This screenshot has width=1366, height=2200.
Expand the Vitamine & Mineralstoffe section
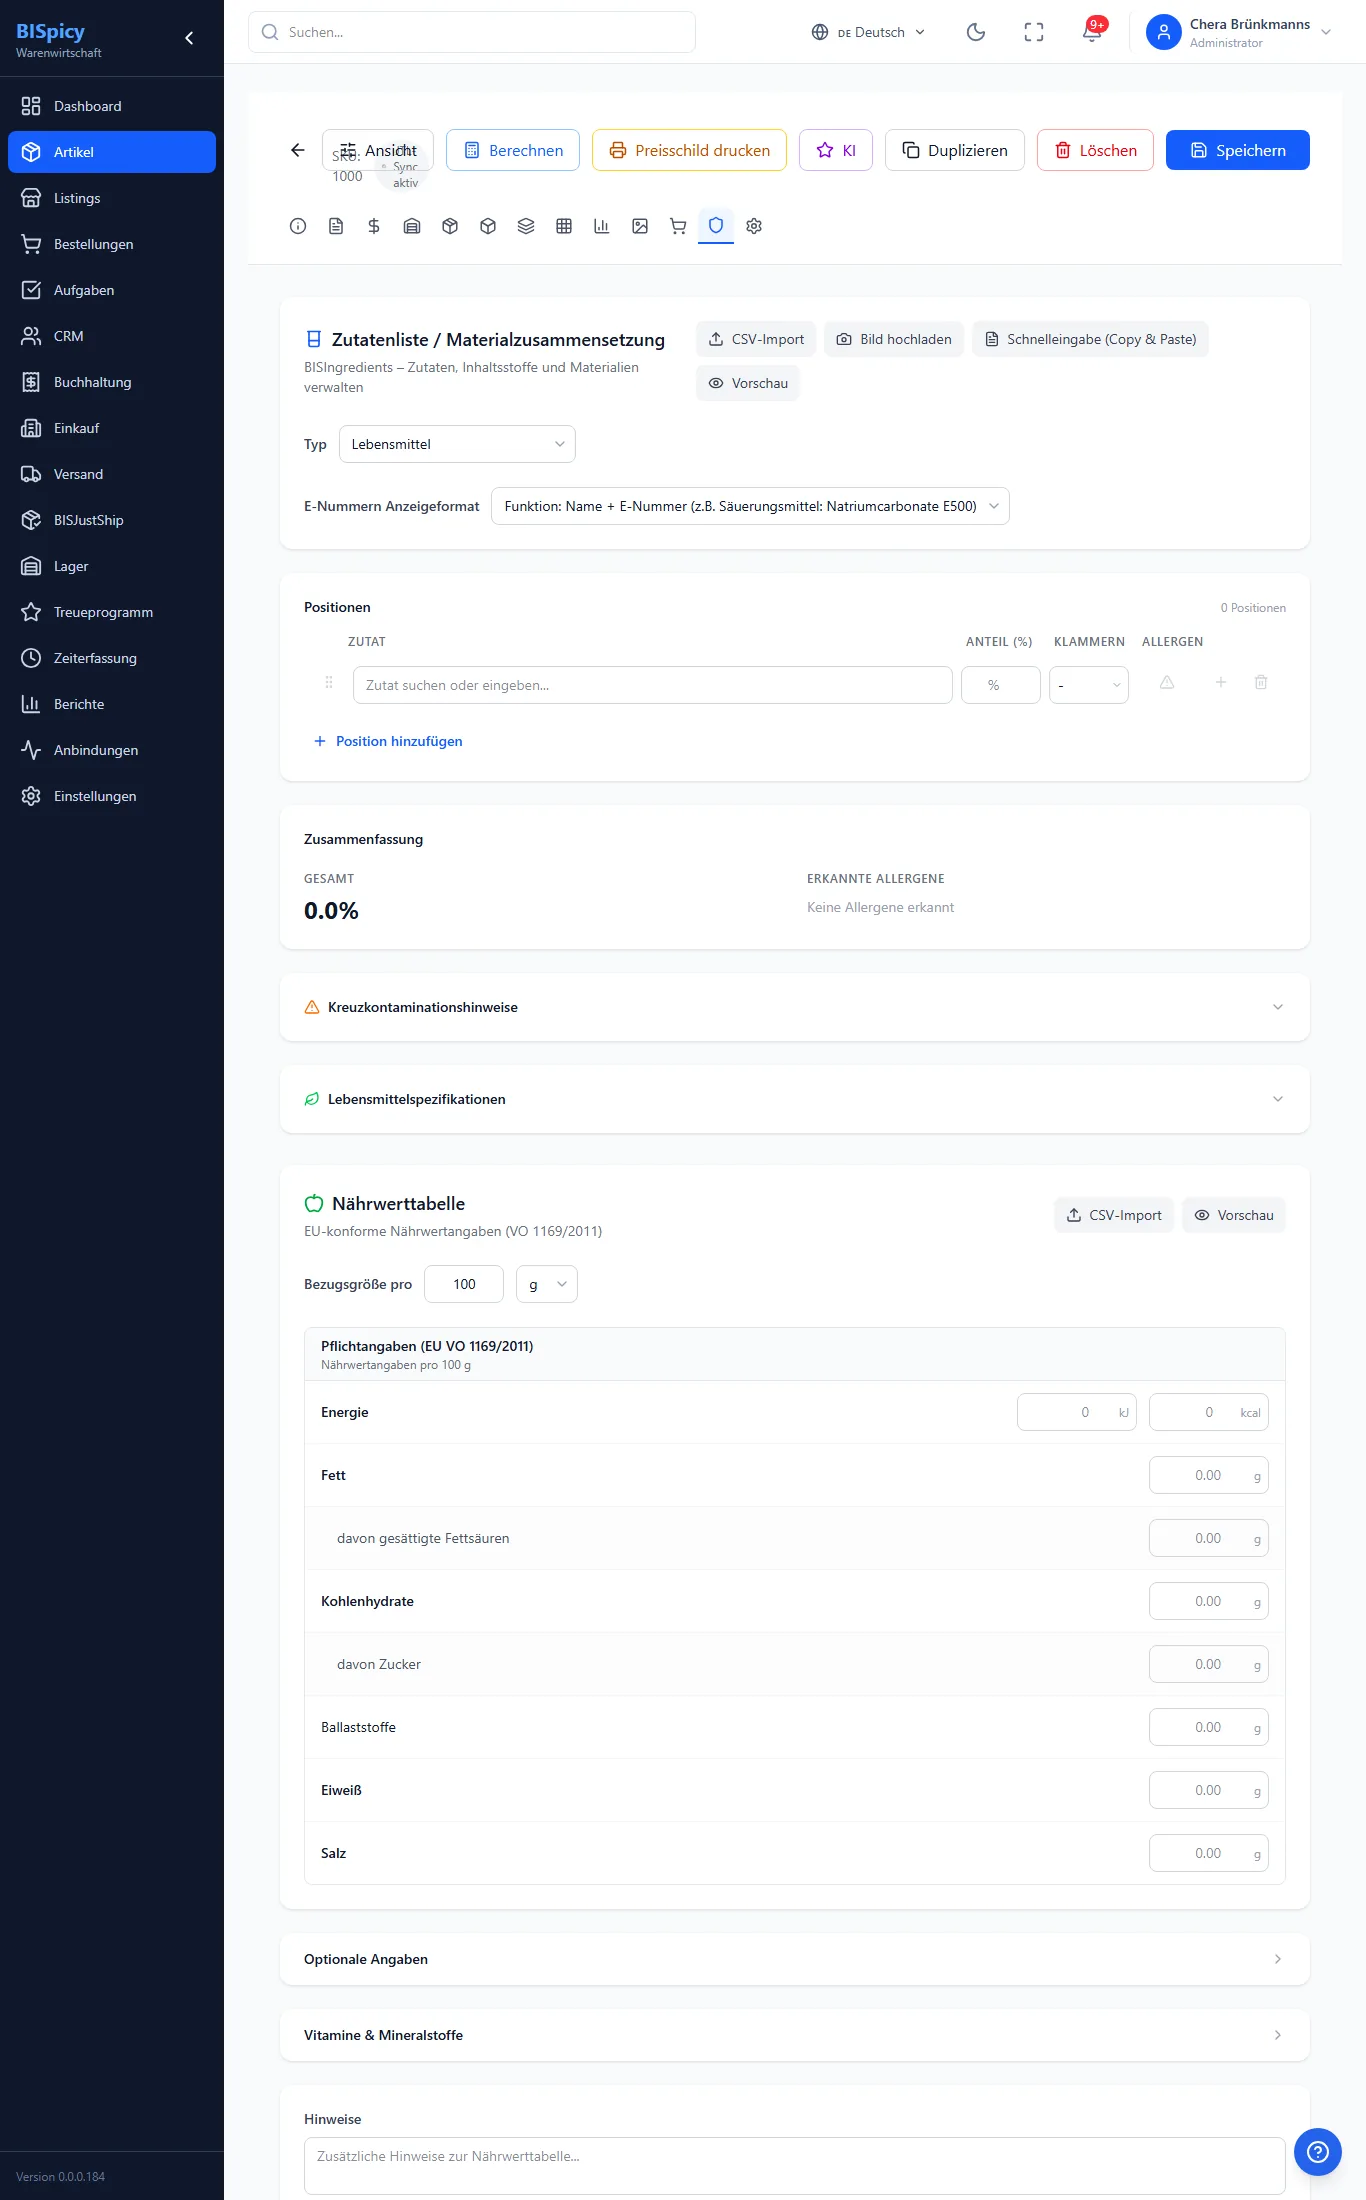[795, 2035]
